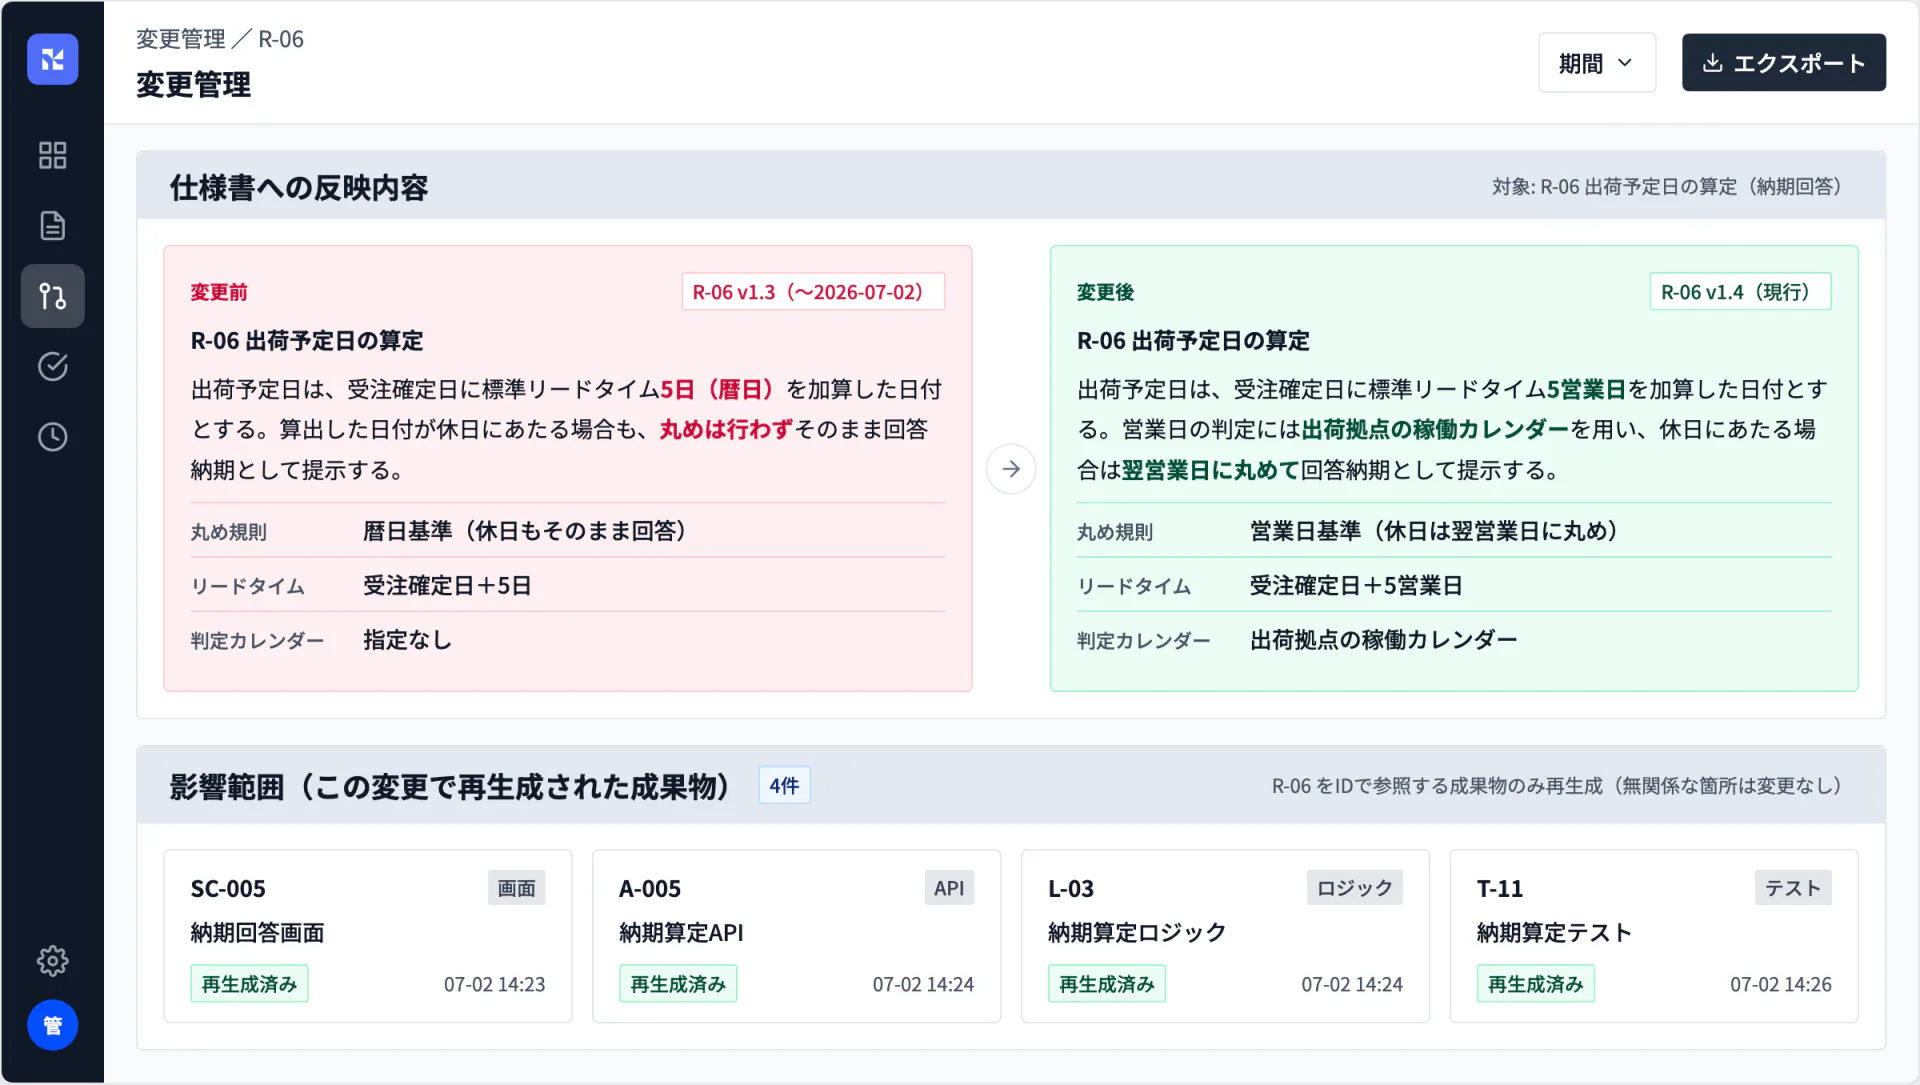Click the user avatar 管
The height and width of the screenshot is (1085, 1920).
click(x=52, y=1025)
